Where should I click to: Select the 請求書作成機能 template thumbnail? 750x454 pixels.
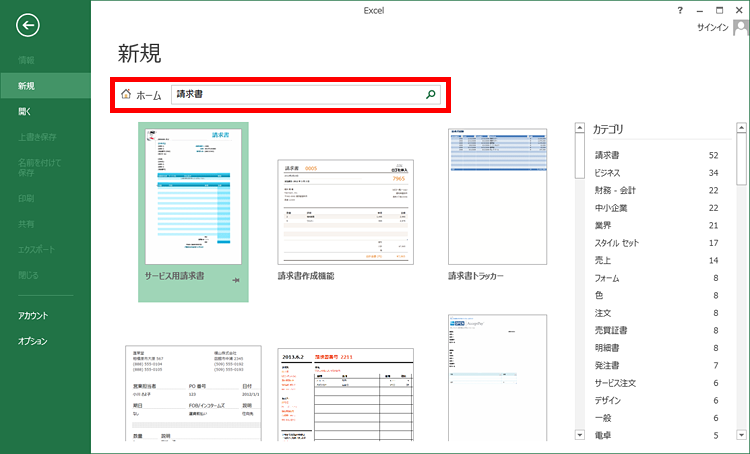[345, 212]
